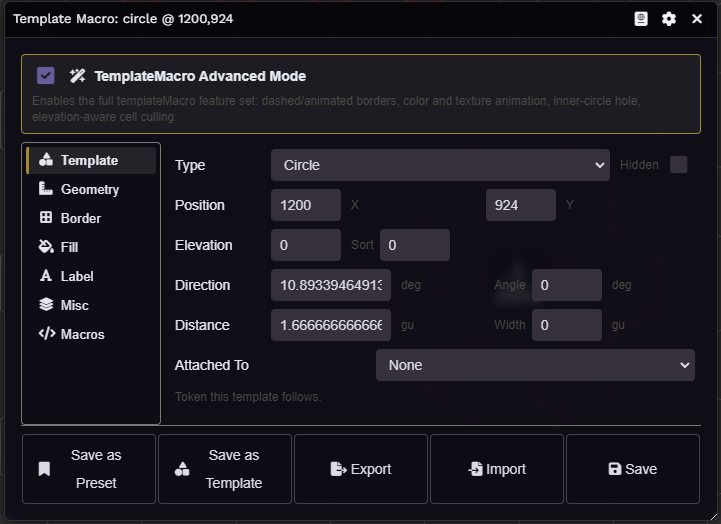The height and width of the screenshot is (524, 721).
Task: Focus the Distance field
Action: pyautogui.click(x=331, y=325)
